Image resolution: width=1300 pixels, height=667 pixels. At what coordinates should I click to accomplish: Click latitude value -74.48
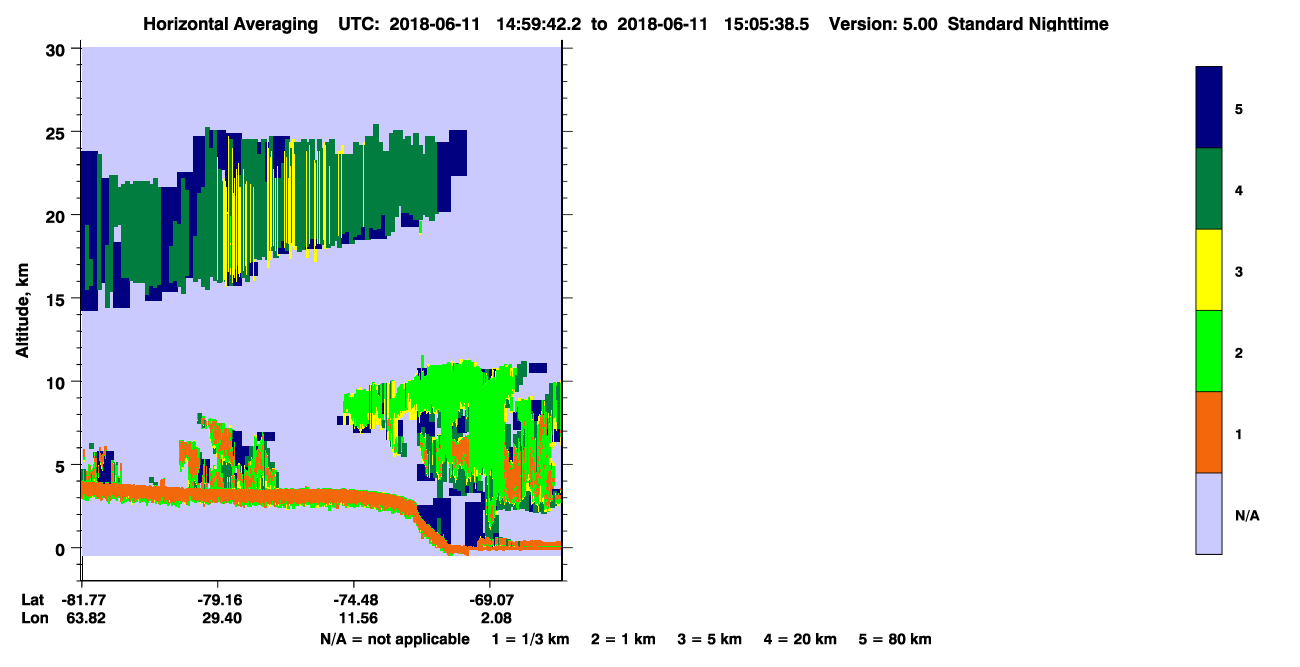[355, 600]
